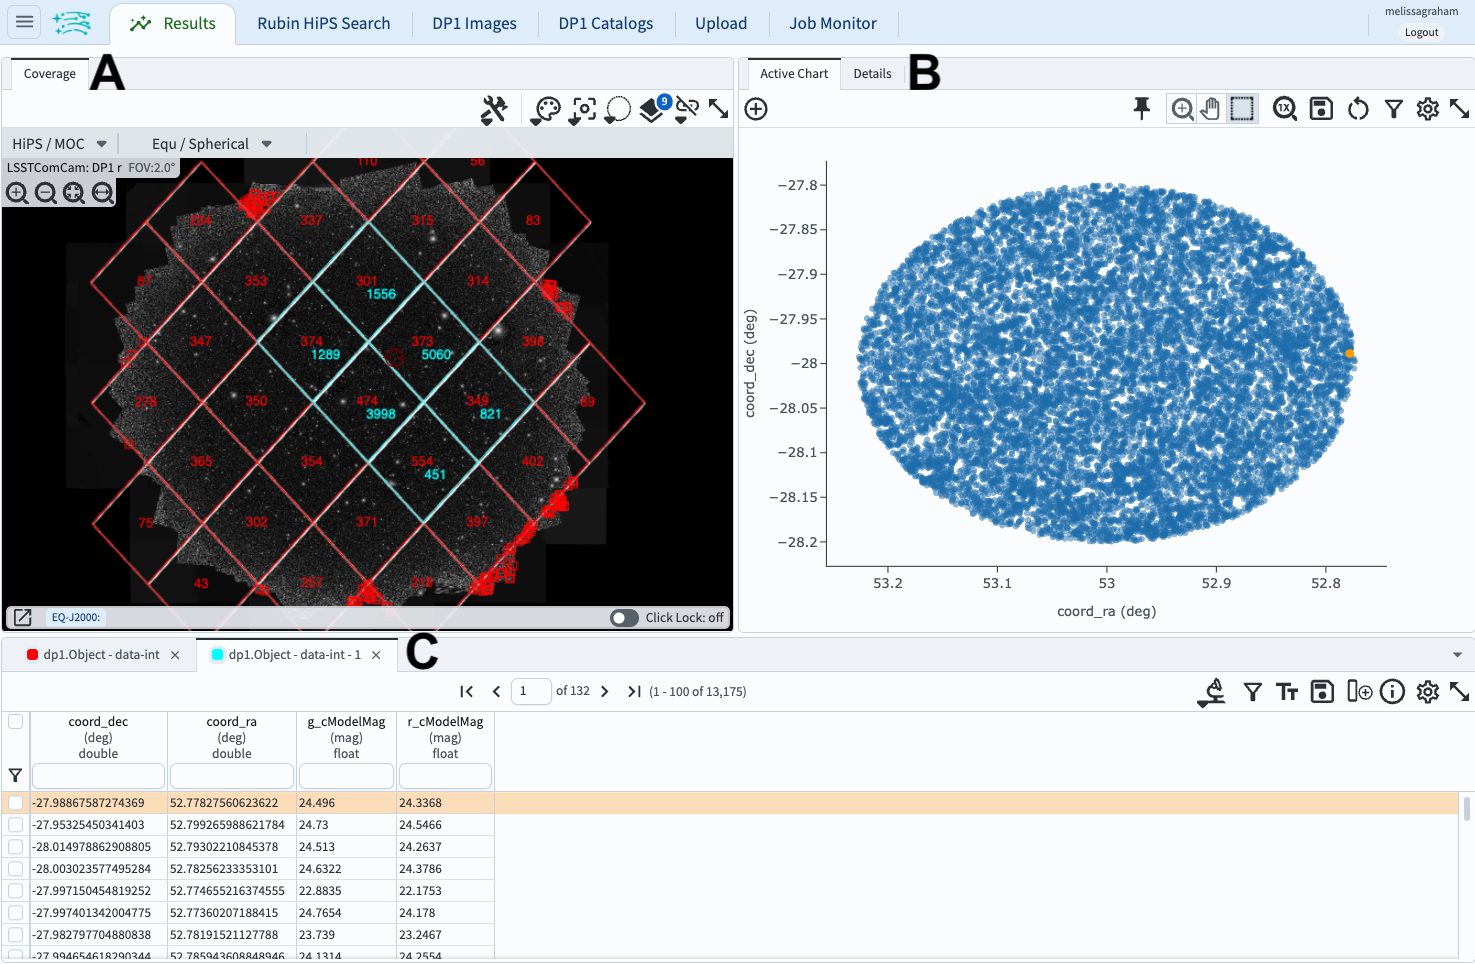The image size is (1475, 964).
Task: Add a new chart with plus icon
Action: [756, 109]
